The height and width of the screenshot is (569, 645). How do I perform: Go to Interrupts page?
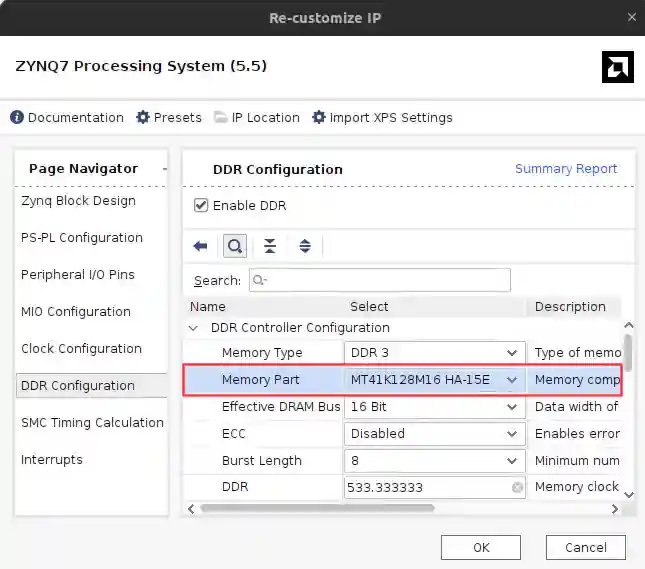coord(52,460)
